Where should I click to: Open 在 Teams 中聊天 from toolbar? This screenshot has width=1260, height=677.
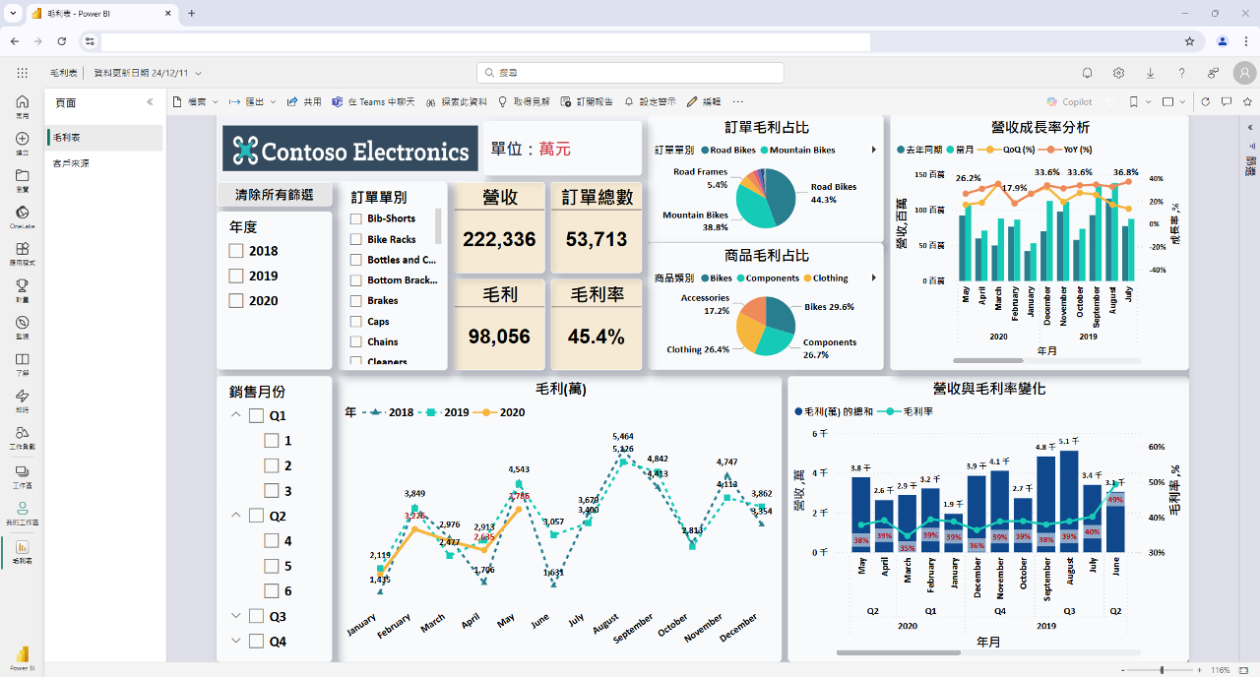(x=373, y=102)
